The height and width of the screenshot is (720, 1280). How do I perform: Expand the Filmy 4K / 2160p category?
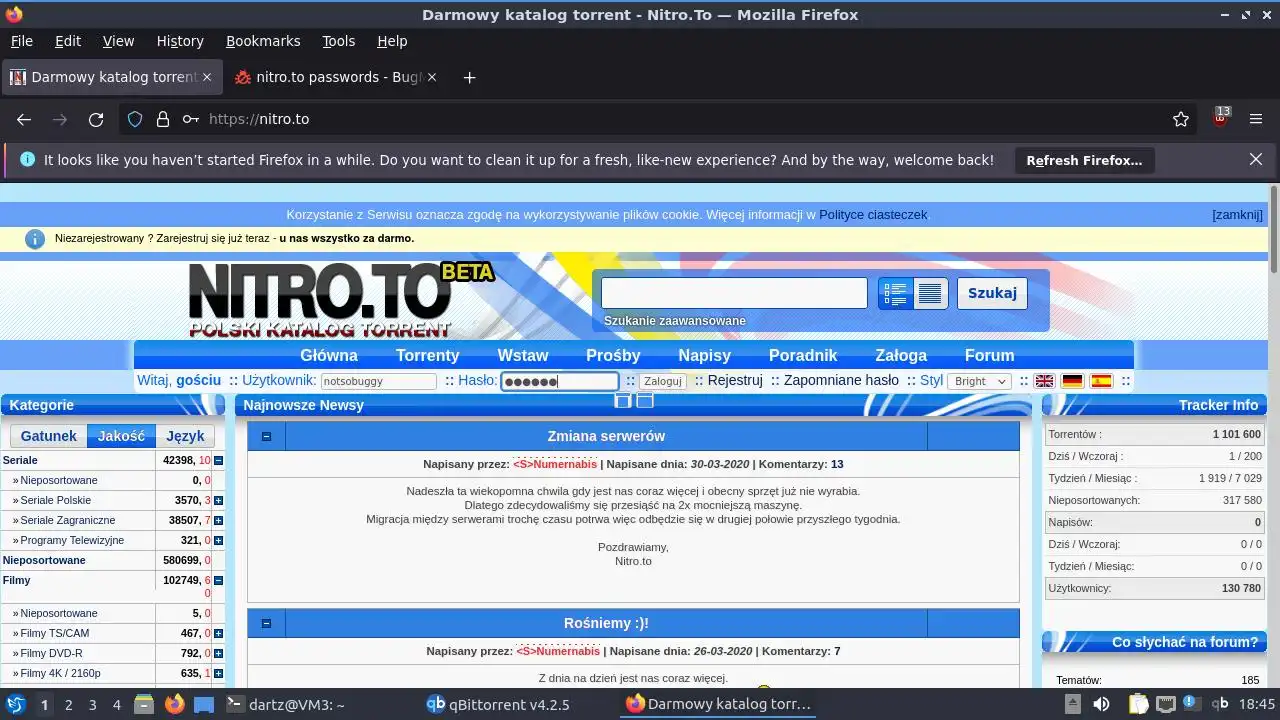point(218,673)
